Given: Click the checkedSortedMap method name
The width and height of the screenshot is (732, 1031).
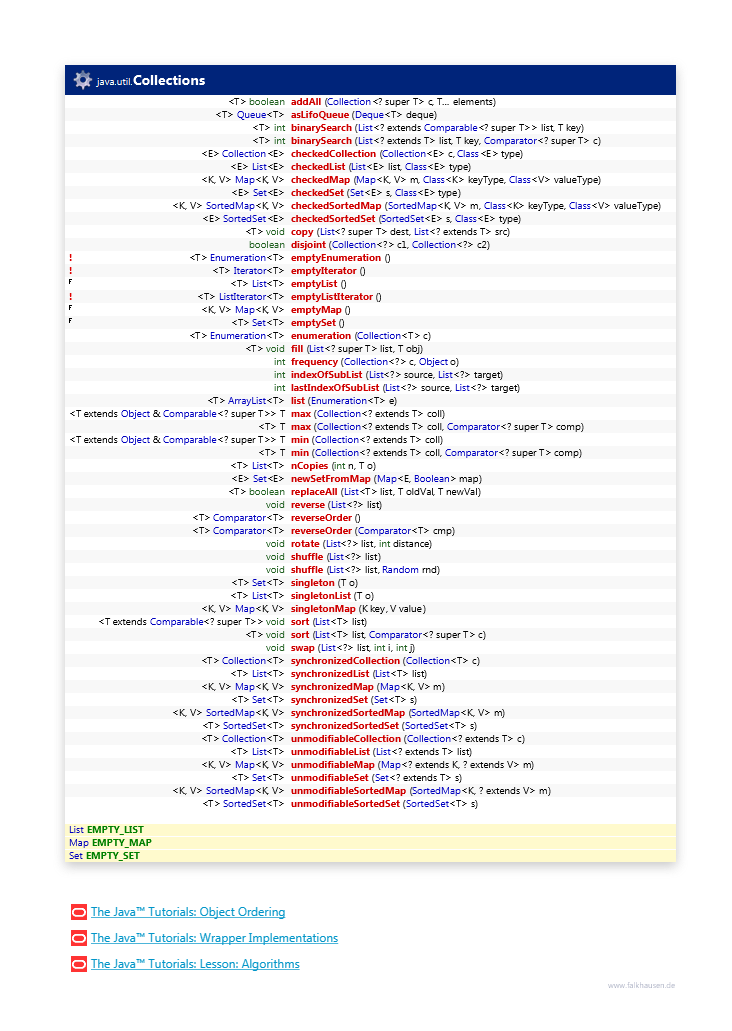Looking at the screenshot, I should (x=336, y=206).
